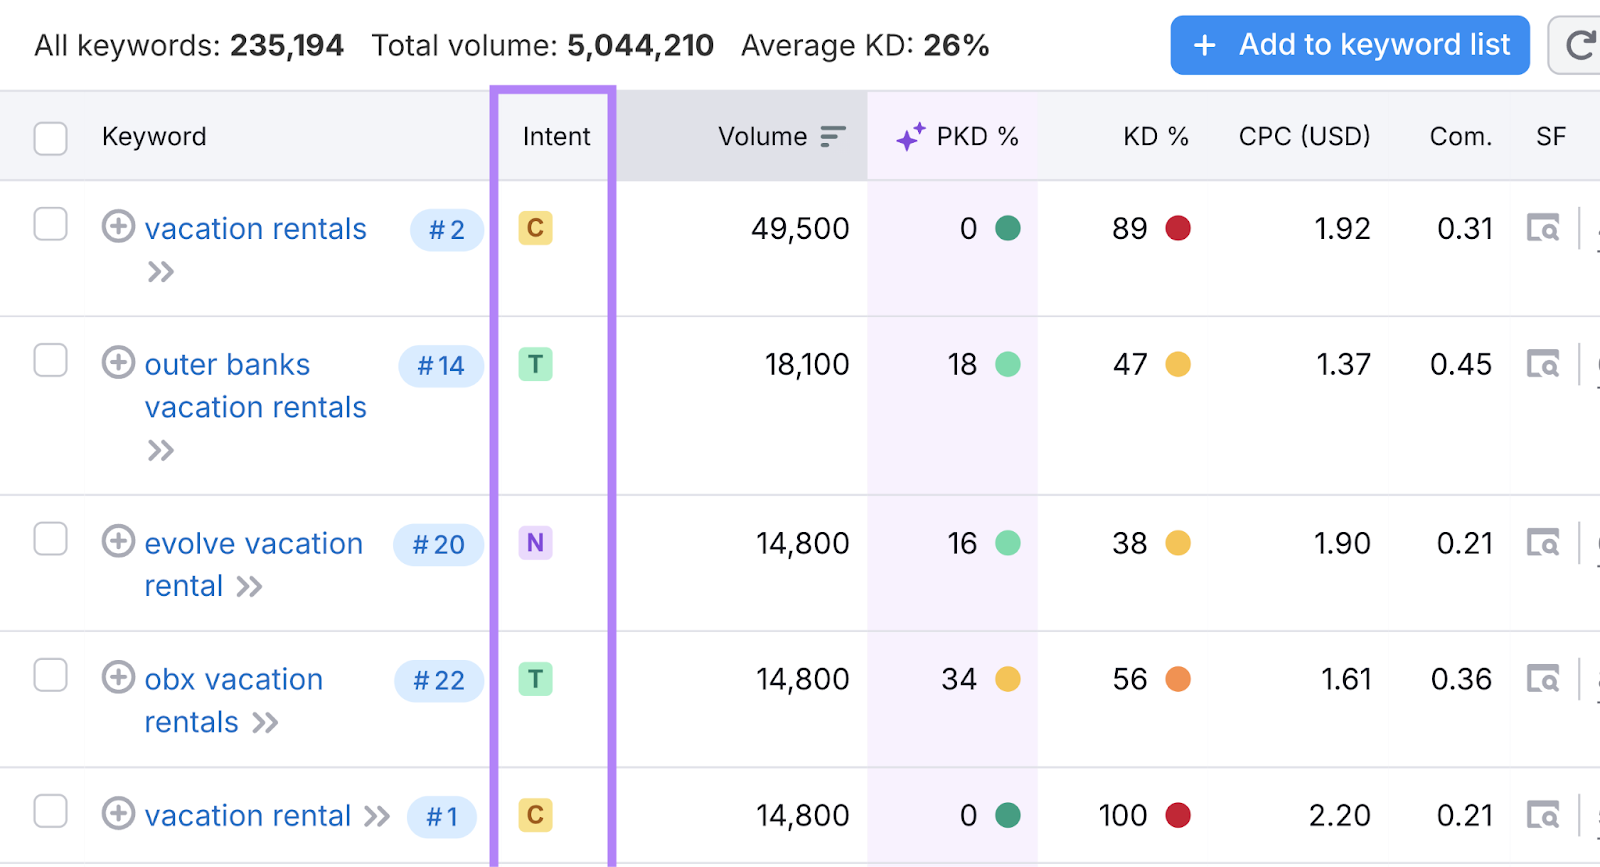Sort by the Volume column header

point(762,136)
